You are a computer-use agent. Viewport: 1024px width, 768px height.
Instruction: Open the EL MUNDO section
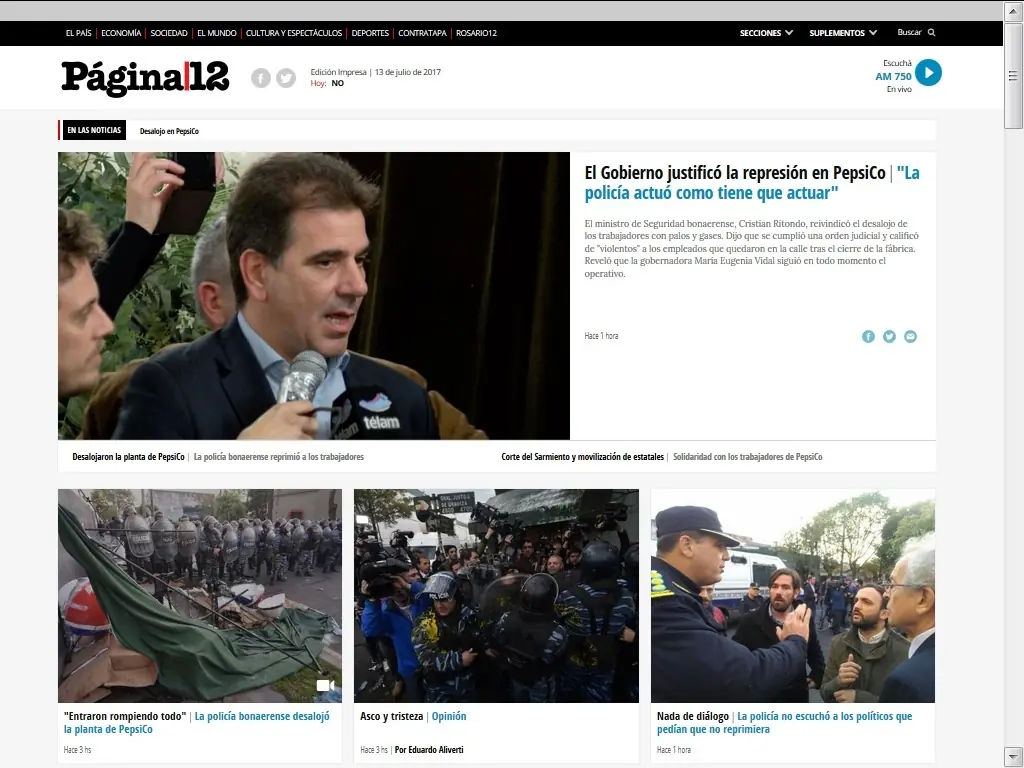(217, 33)
